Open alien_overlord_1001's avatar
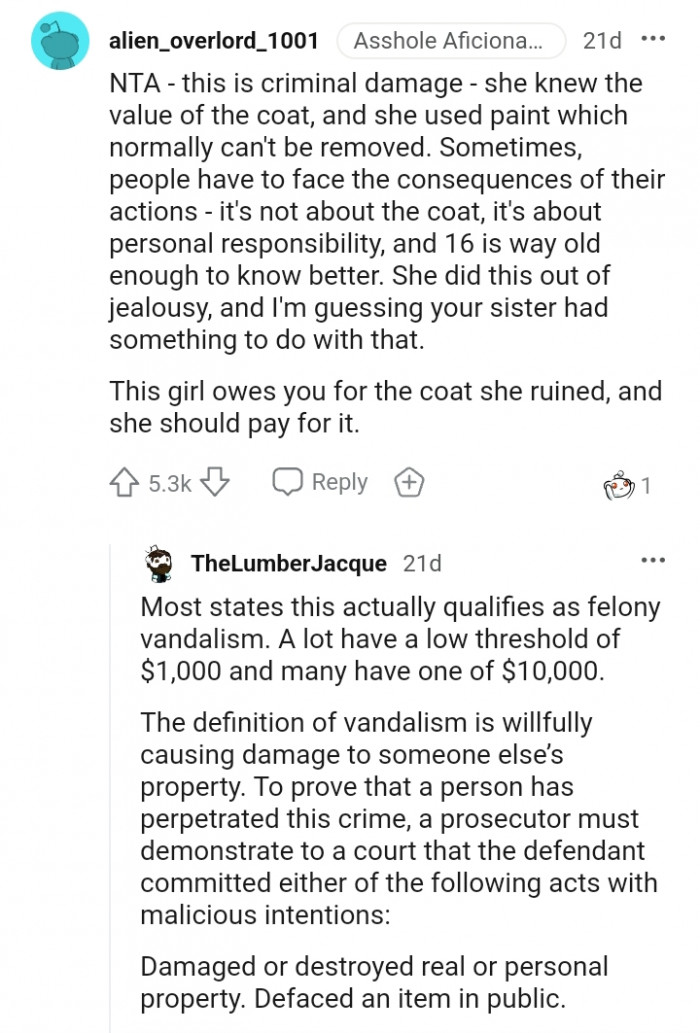Image resolution: width=700 pixels, height=1033 pixels. pyautogui.click(x=60, y=41)
